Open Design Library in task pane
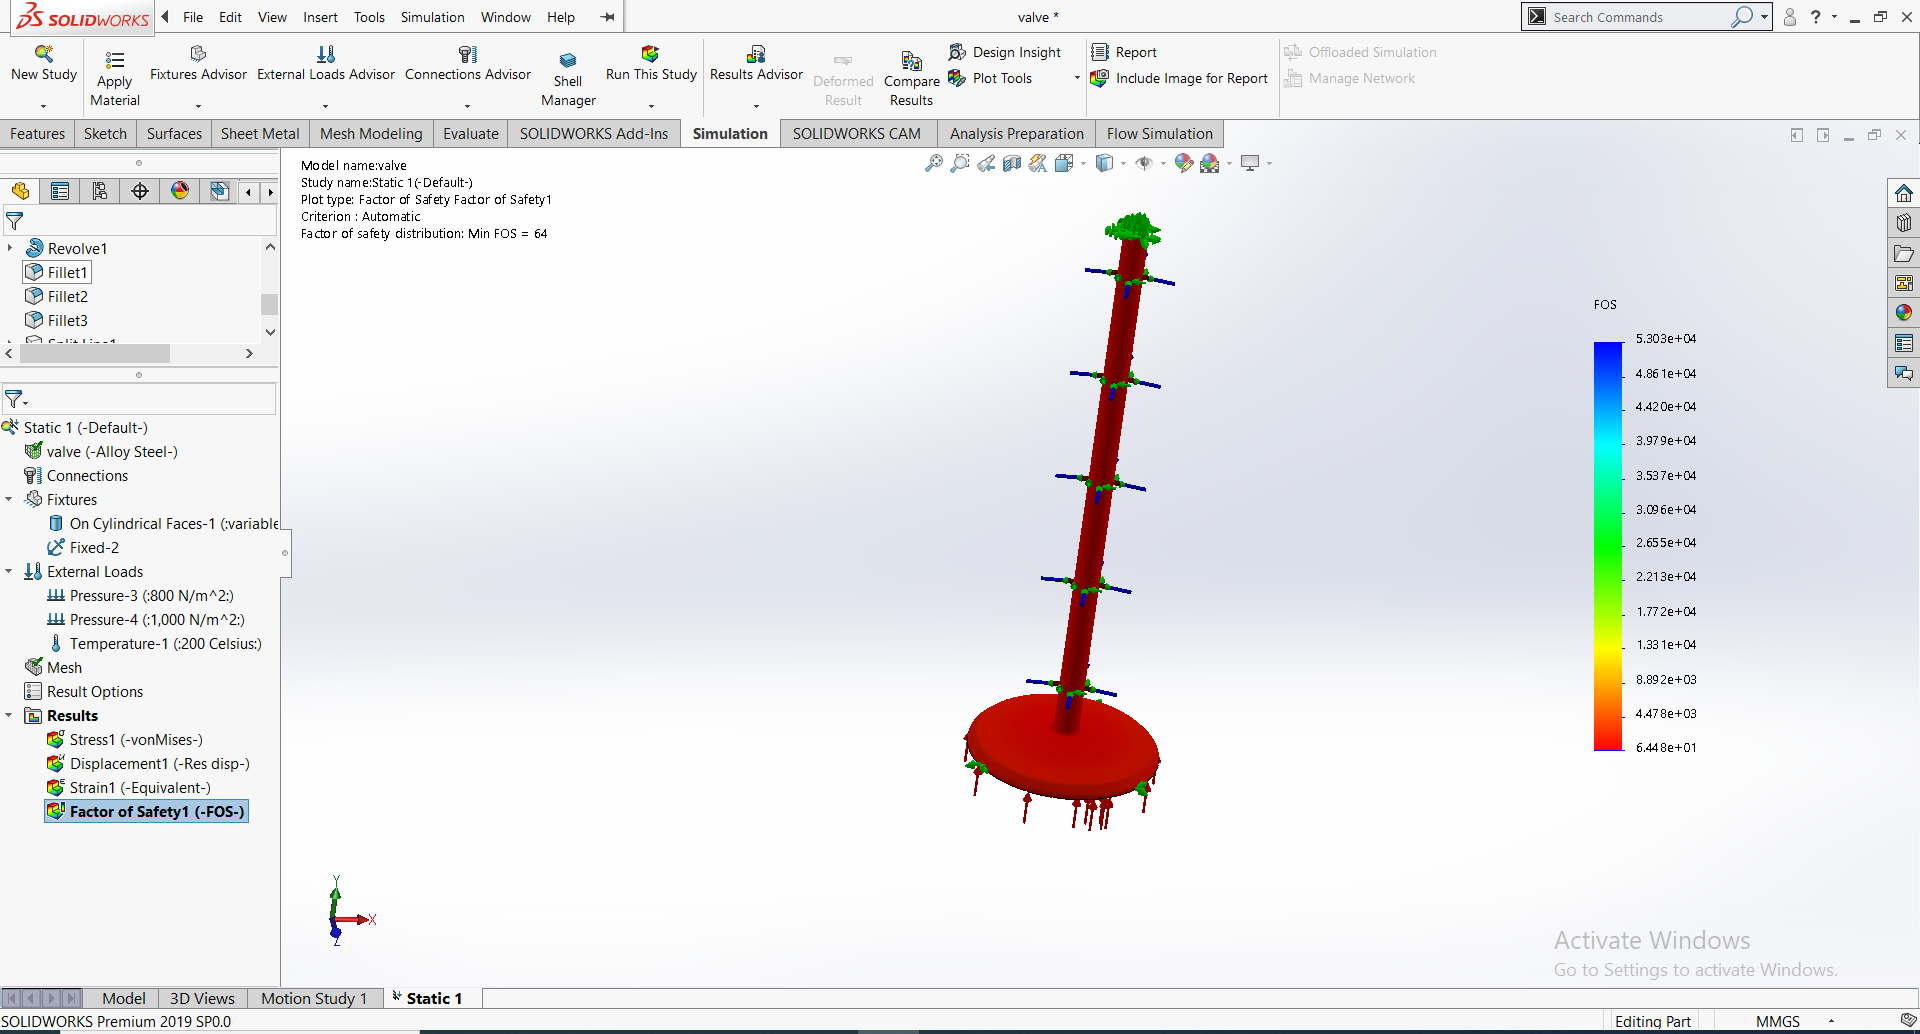Viewport: 1920px width, 1034px height. click(x=1904, y=223)
